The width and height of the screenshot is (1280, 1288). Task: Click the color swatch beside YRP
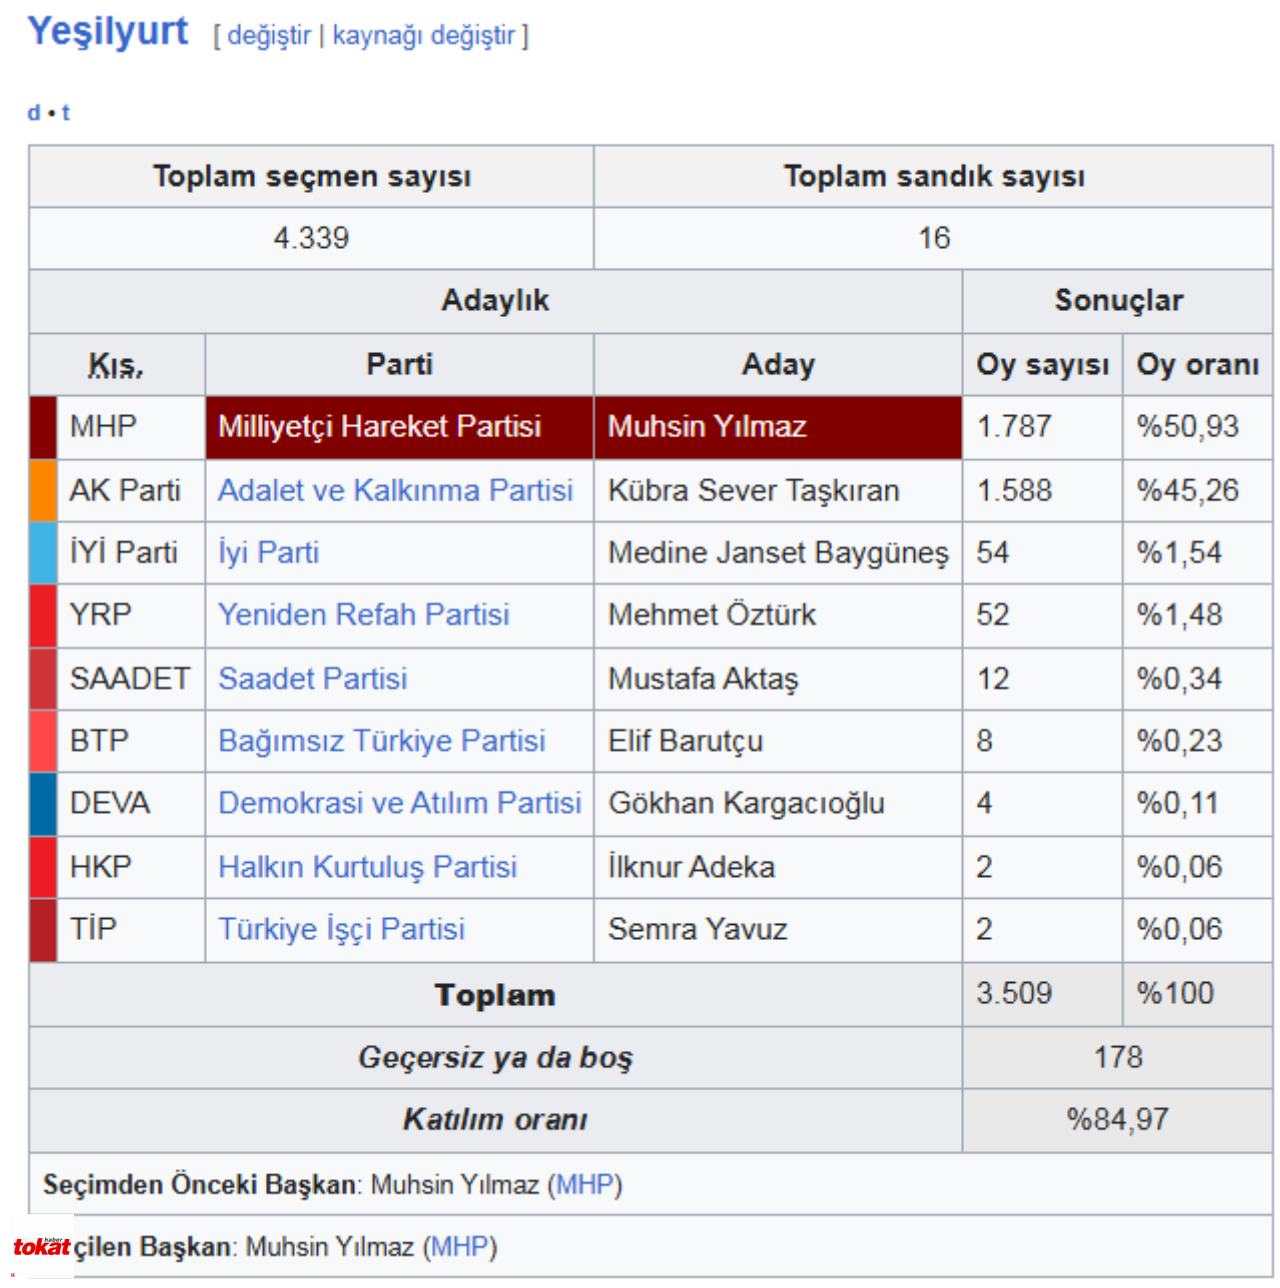[43, 615]
